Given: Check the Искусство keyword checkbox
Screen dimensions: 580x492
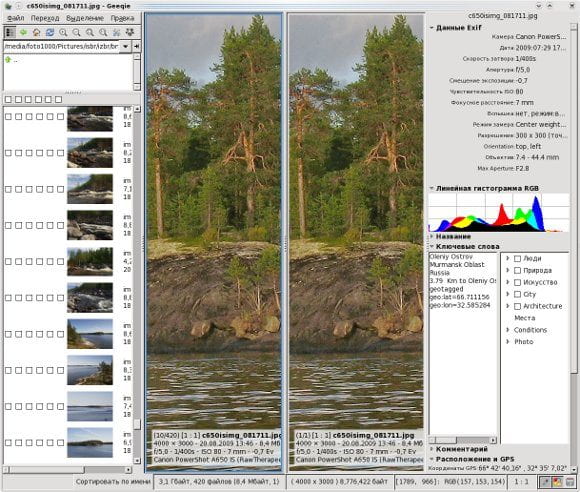Looking at the screenshot, I should (x=517, y=282).
